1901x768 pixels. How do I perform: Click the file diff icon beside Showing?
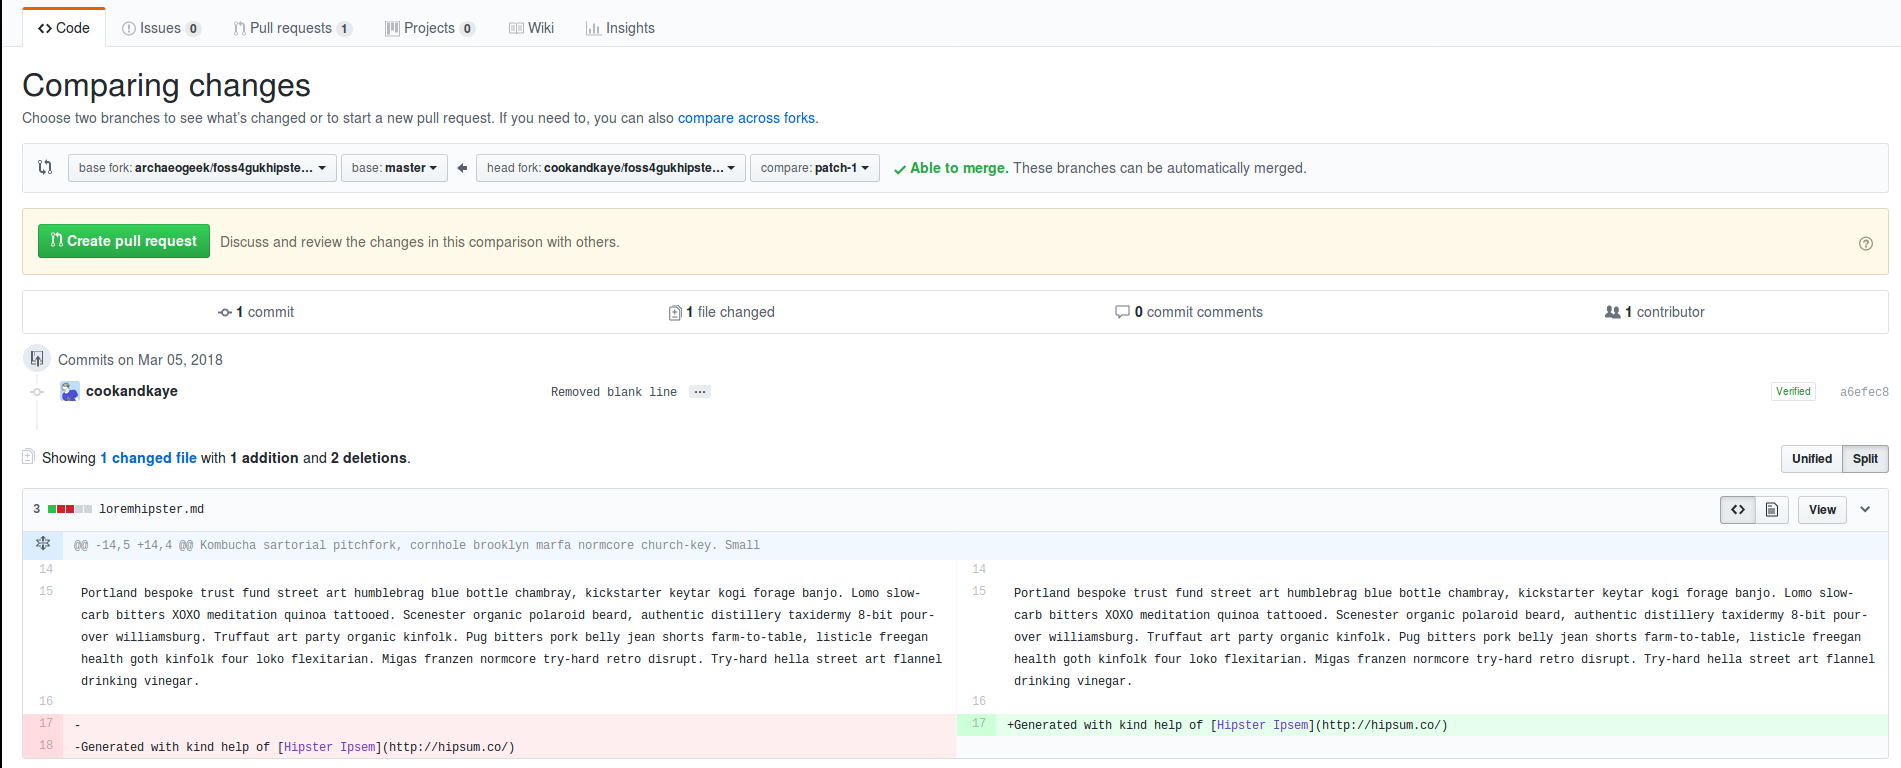click(x=28, y=457)
